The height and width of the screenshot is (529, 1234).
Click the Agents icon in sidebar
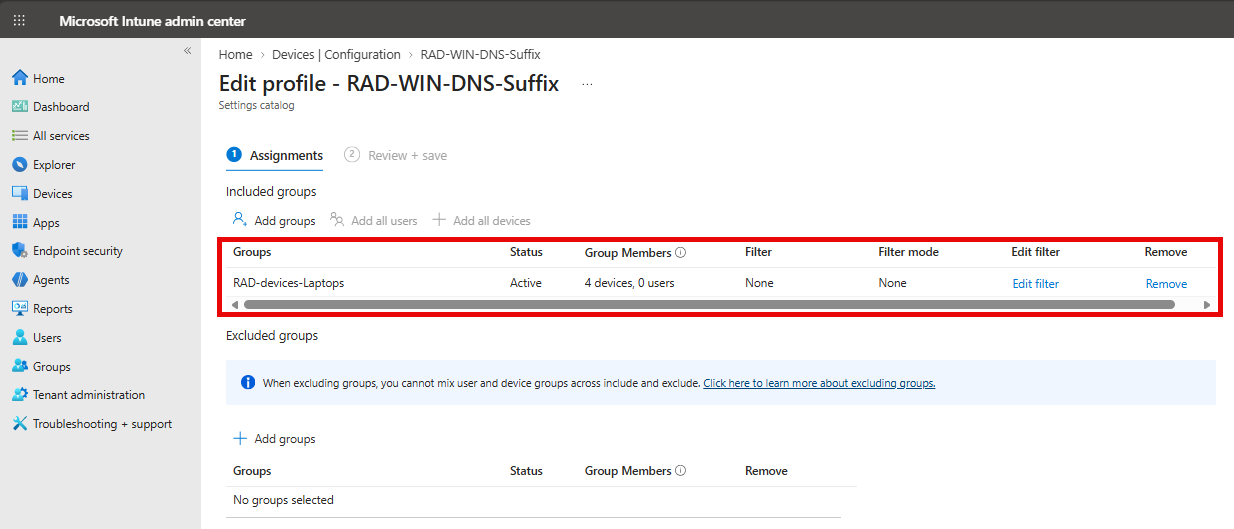click(x=19, y=280)
